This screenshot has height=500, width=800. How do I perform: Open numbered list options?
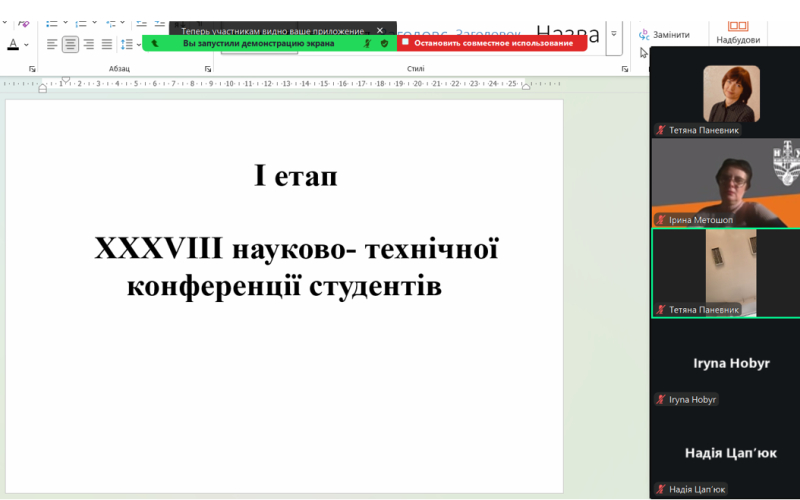(x=95, y=21)
